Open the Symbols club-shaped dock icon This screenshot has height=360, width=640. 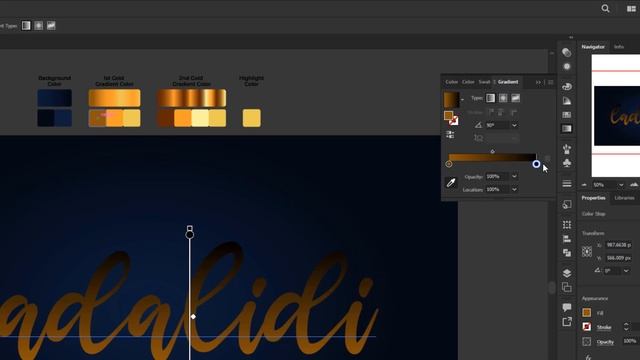coord(567,163)
